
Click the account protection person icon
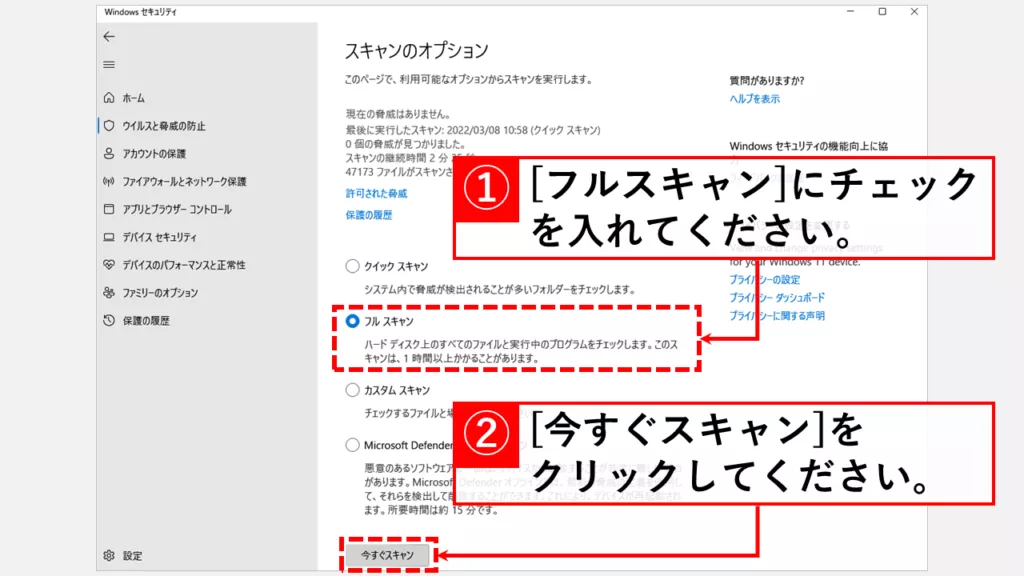point(109,154)
